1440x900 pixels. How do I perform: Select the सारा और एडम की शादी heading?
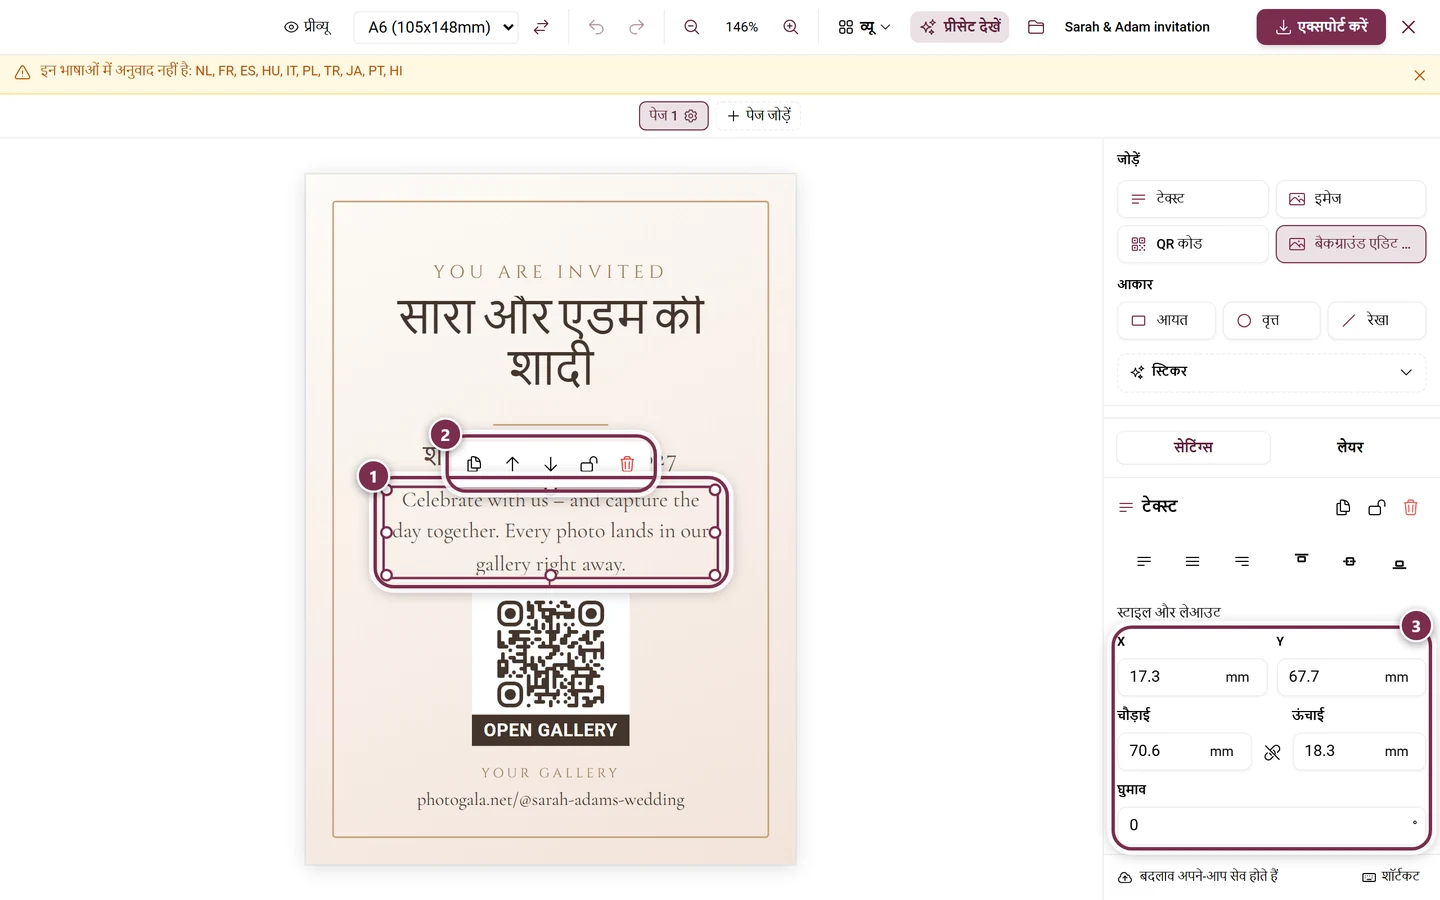tap(551, 342)
